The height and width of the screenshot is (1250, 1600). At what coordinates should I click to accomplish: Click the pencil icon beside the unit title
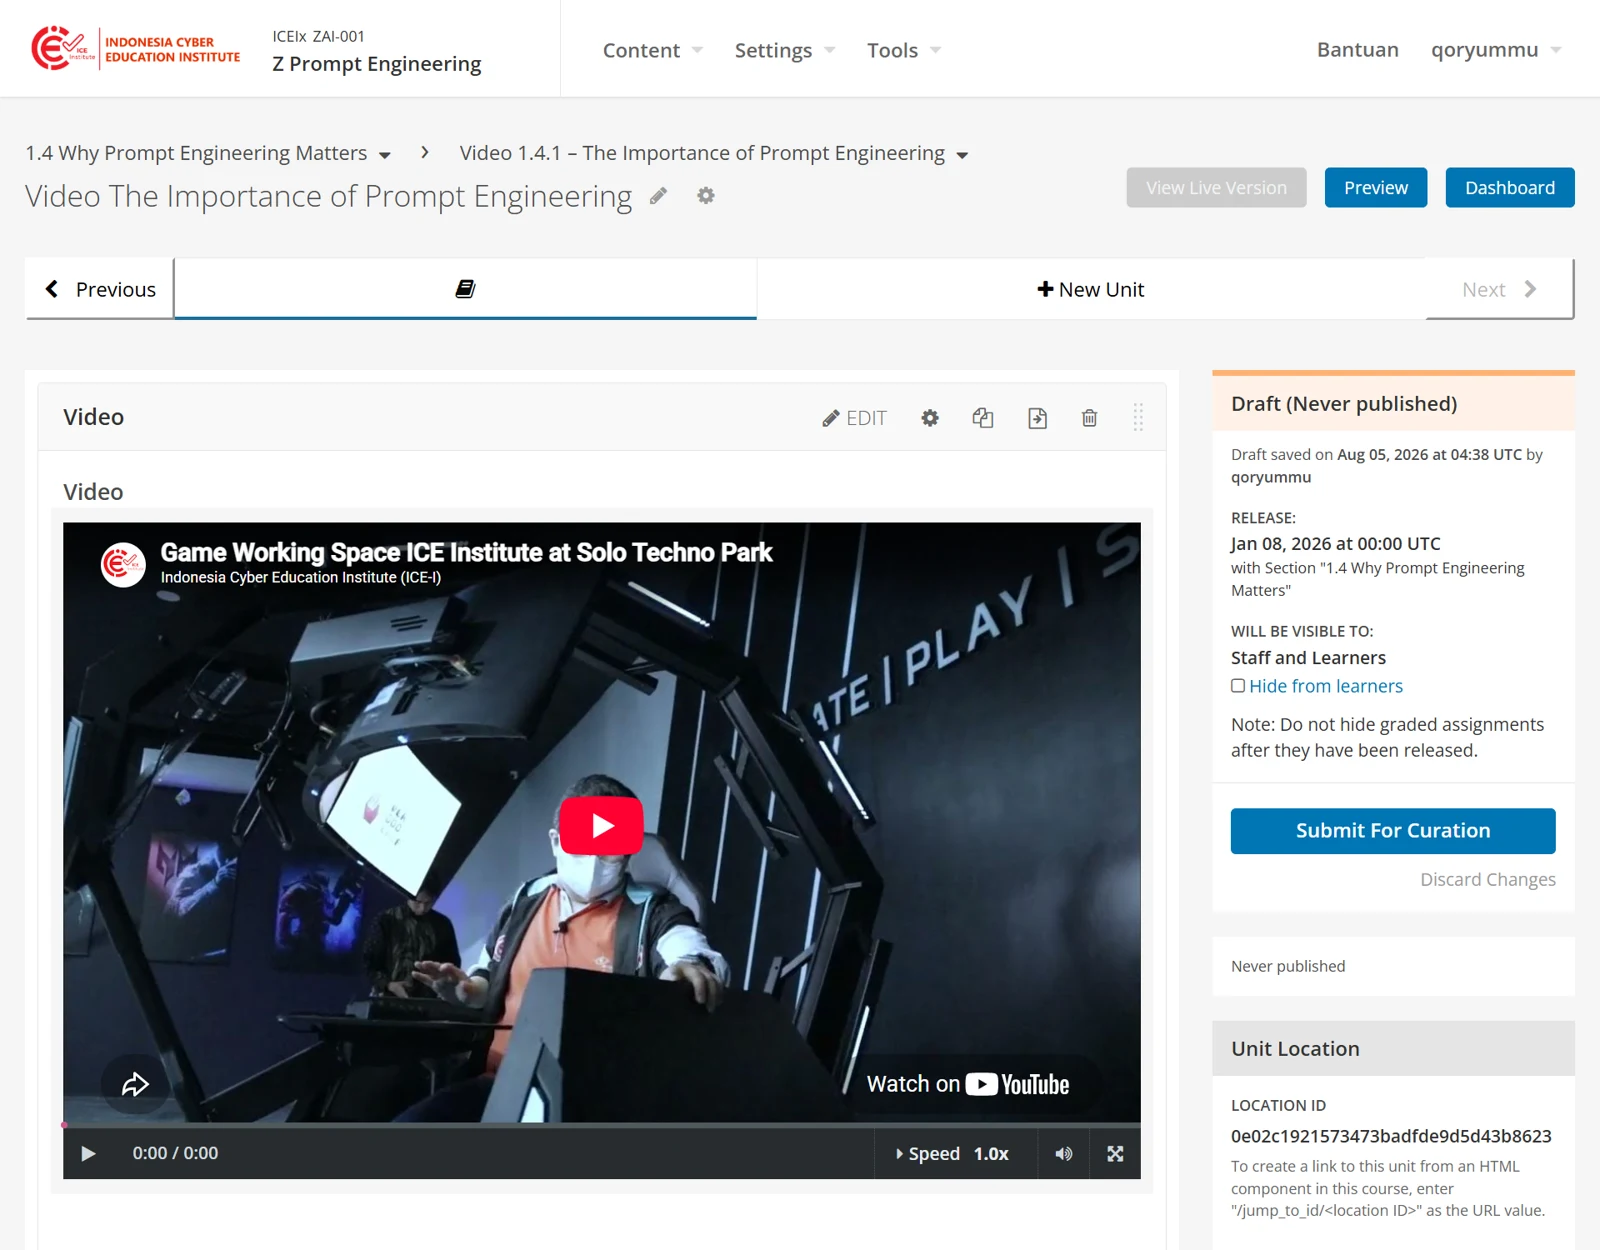click(658, 196)
